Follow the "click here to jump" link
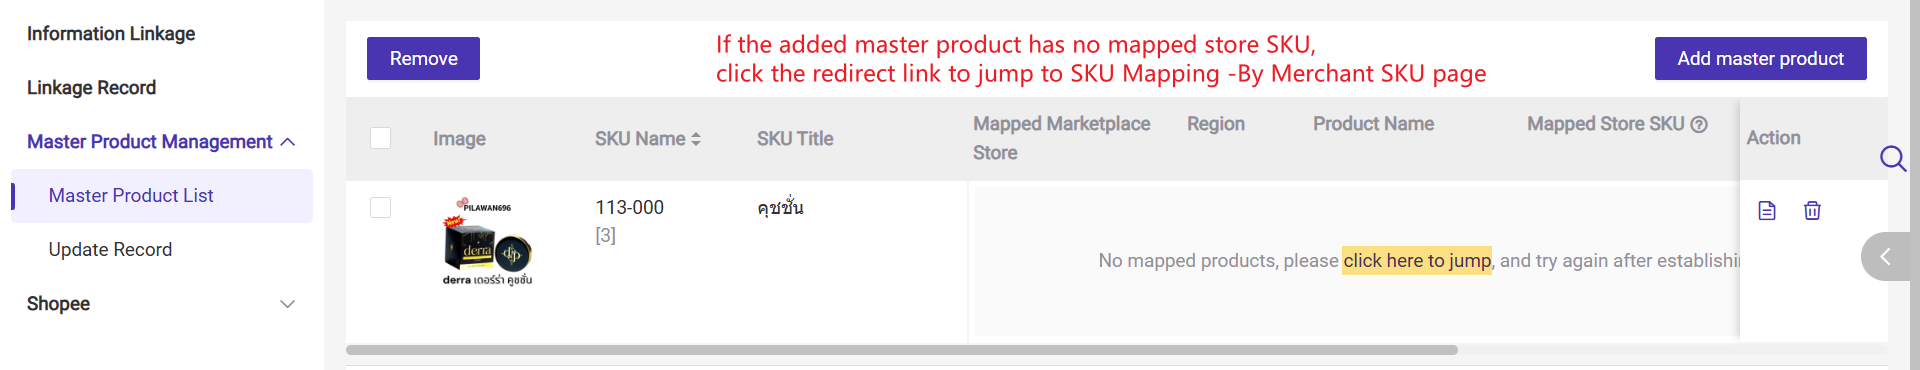1920x370 pixels. click(x=1416, y=260)
